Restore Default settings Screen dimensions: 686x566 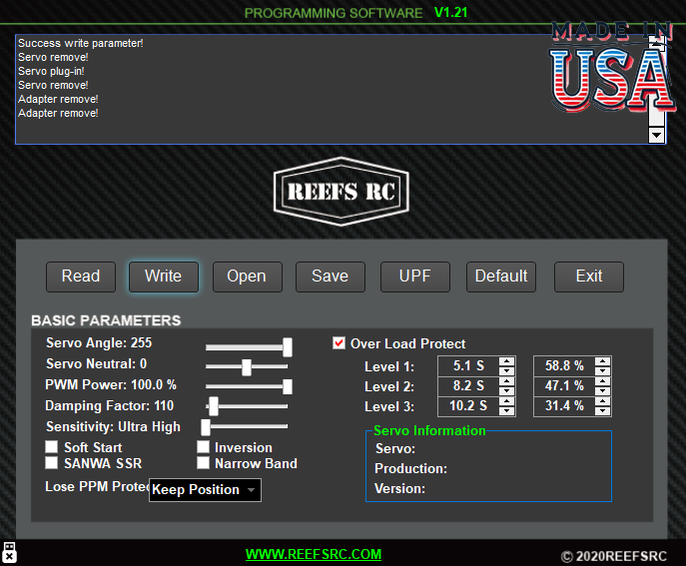click(501, 276)
